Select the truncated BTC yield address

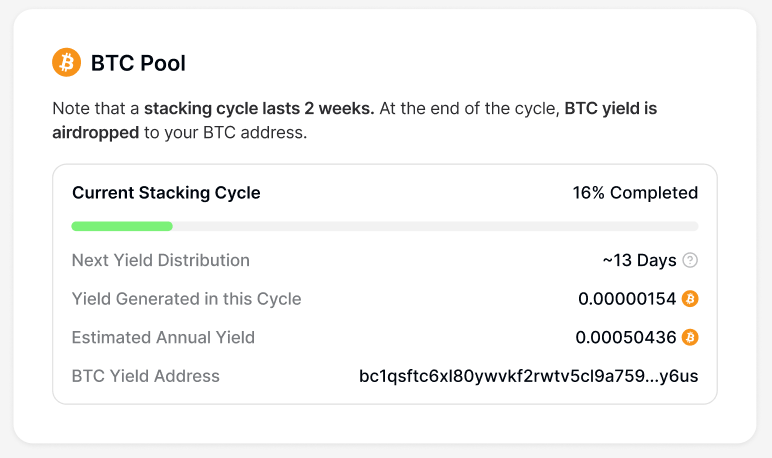[x=528, y=376]
